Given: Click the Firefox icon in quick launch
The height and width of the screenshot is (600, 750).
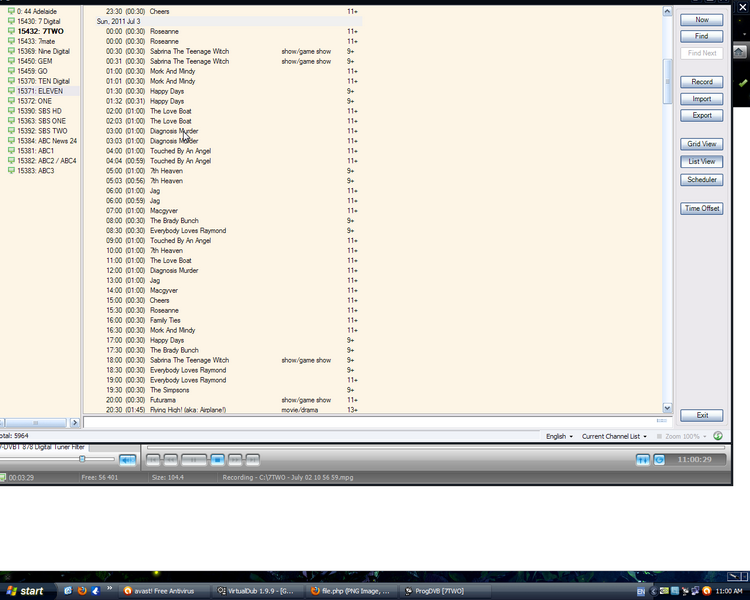Looking at the screenshot, I should click(82, 591).
